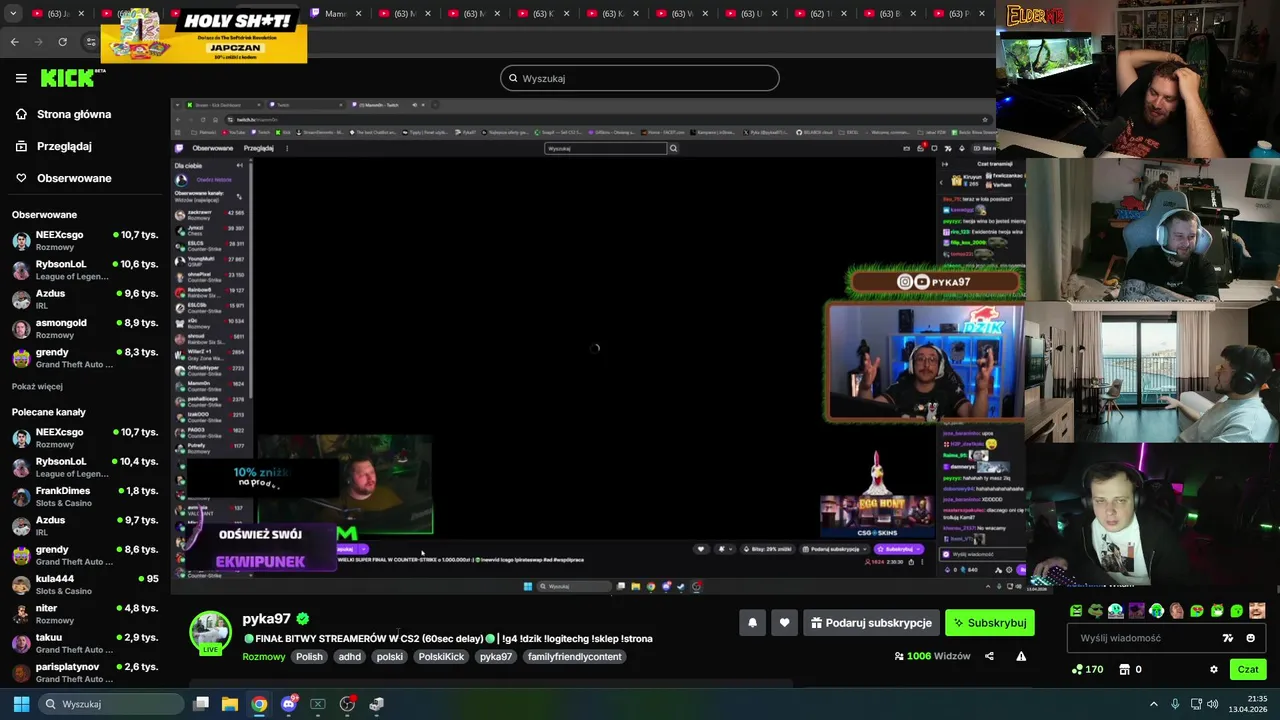Open the taskbar clock showing 21:35

pyautogui.click(x=1250, y=704)
